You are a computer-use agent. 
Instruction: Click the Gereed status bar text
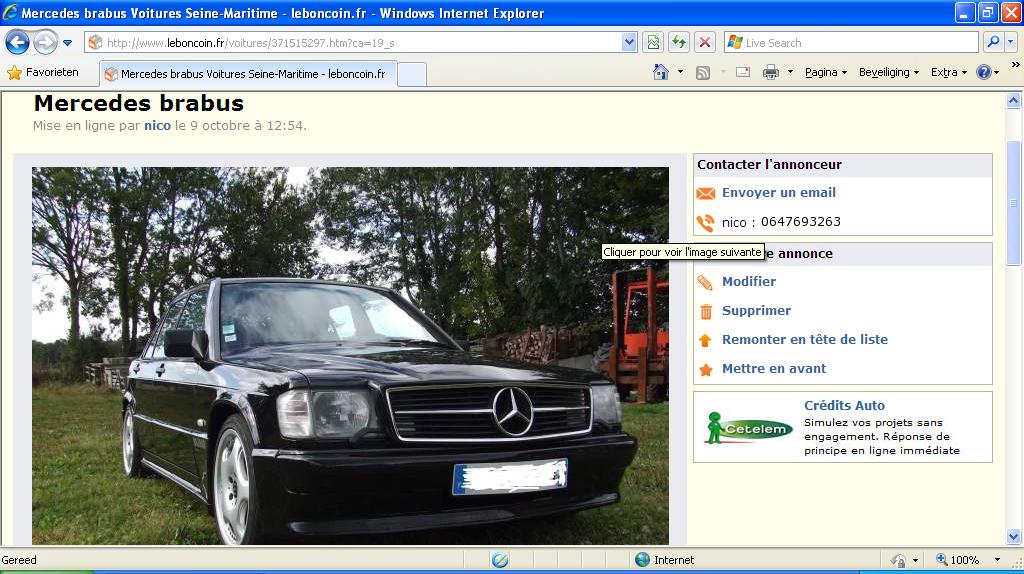(x=19, y=560)
